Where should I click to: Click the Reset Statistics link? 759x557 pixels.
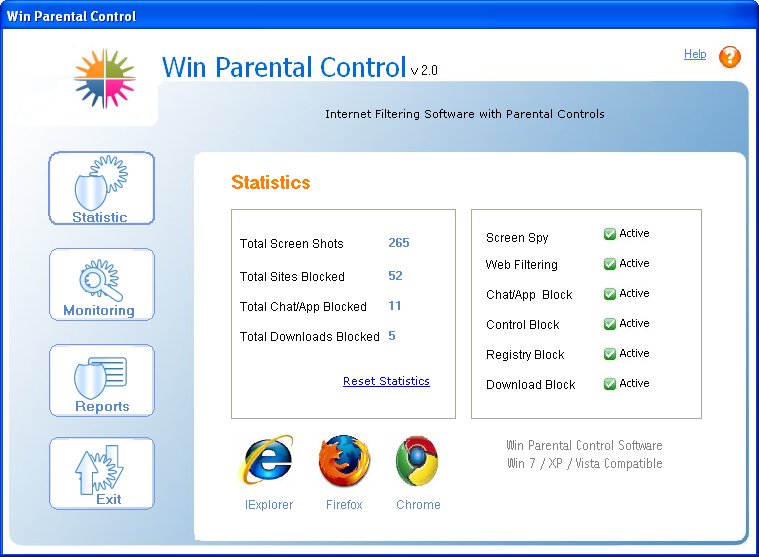[386, 381]
